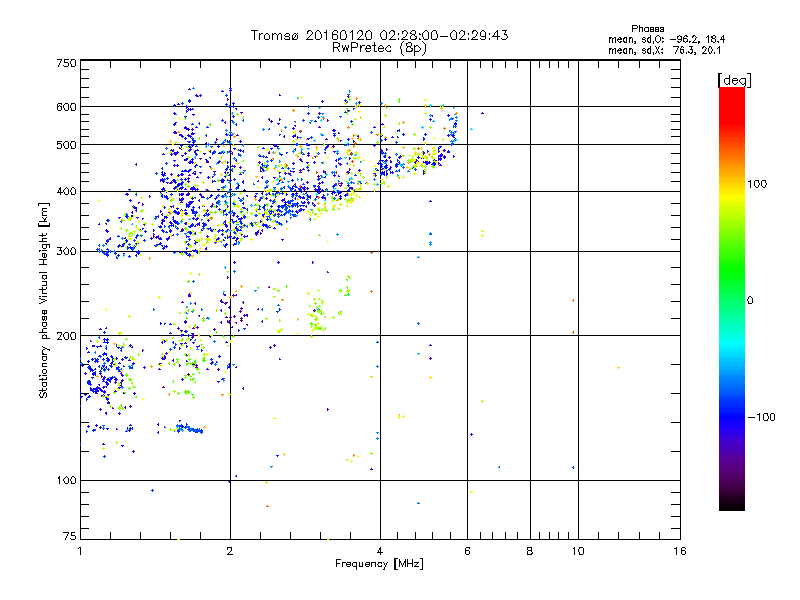Click the 'Frequency [MHz]' x-axis label
The image size is (800, 600).
[379, 564]
